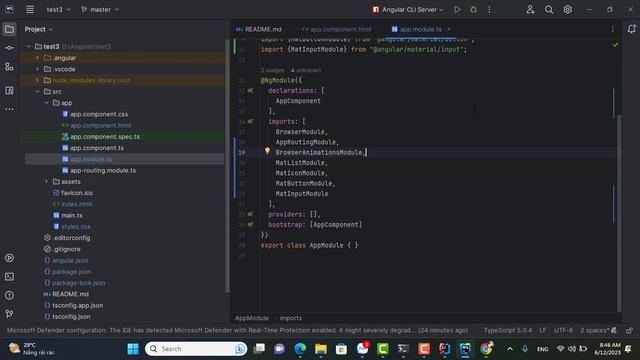Open the test3 project dropdown

(x=58, y=9)
